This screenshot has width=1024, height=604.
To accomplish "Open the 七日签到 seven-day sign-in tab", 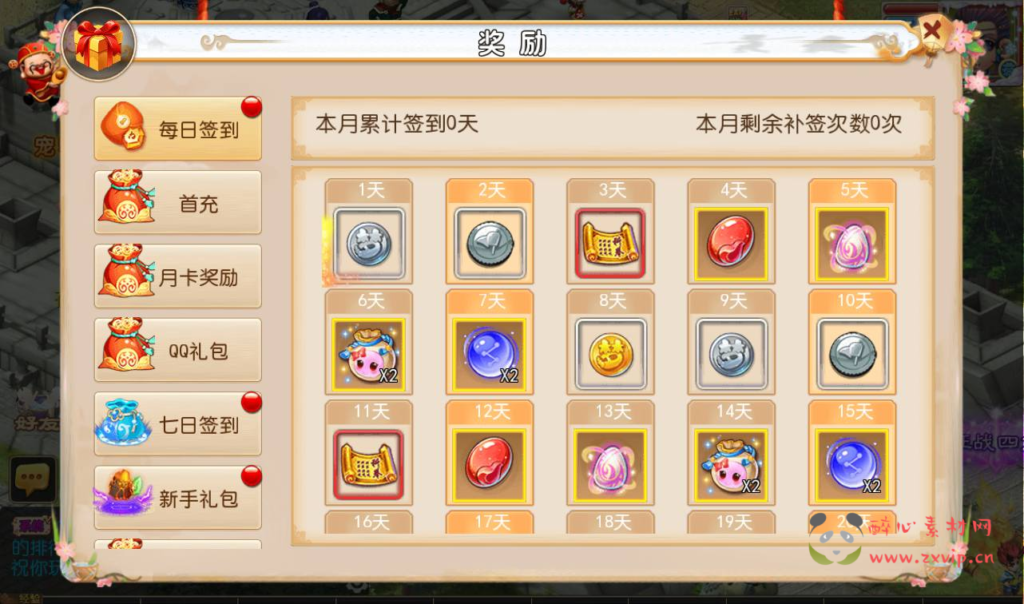I will tap(178, 424).
